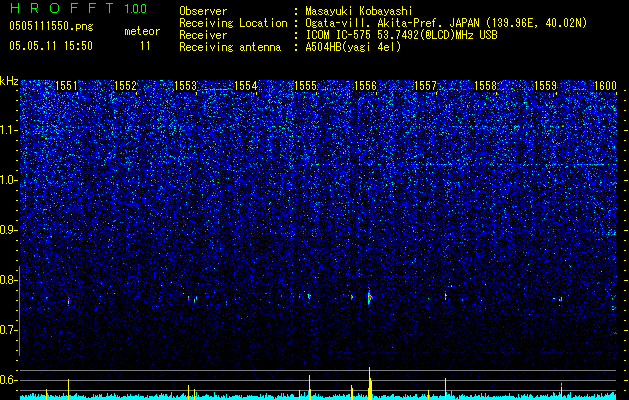Select the word meteor above the count
The image size is (629, 400).
pyautogui.click(x=142, y=31)
